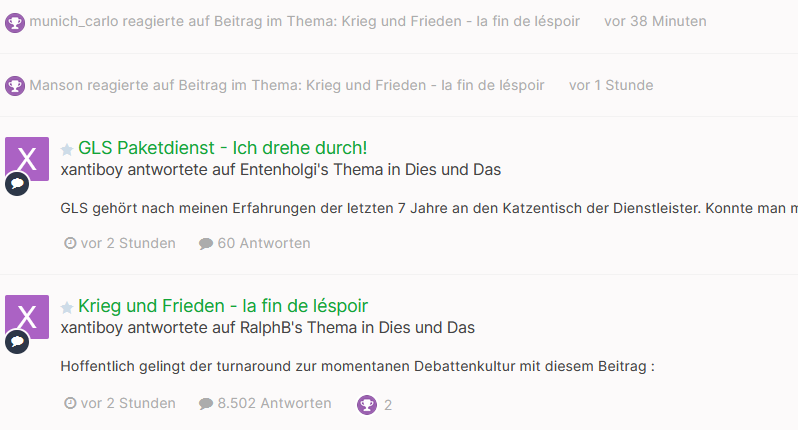Viewport: 798px width, 430px height.
Task: Open the green 'Krieg und Frieden - la fin de léspoir' title
Action: (223, 306)
